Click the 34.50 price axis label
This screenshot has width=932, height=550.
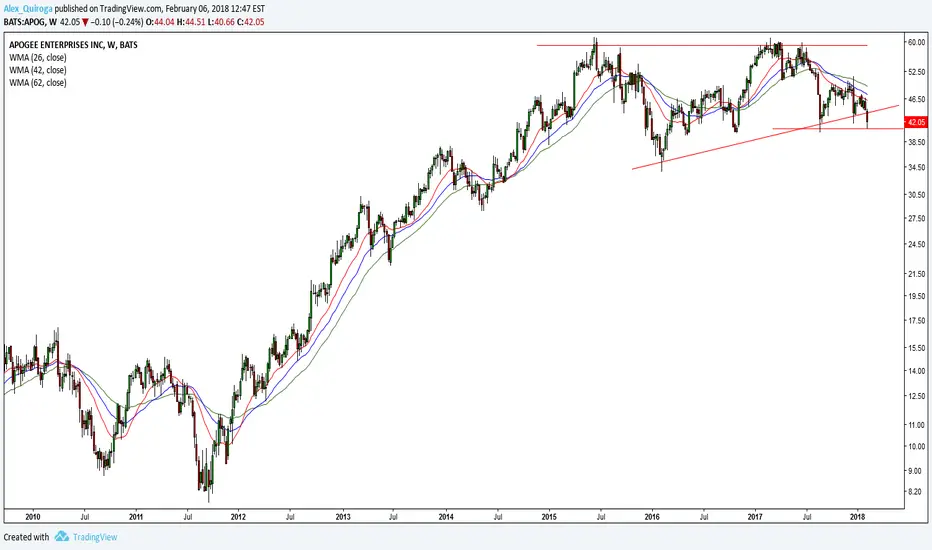[x=917, y=168]
